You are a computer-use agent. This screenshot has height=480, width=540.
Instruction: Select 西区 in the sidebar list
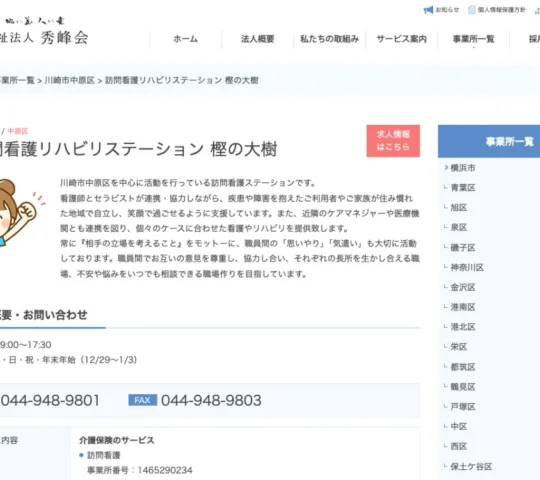(x=459, y=446)
